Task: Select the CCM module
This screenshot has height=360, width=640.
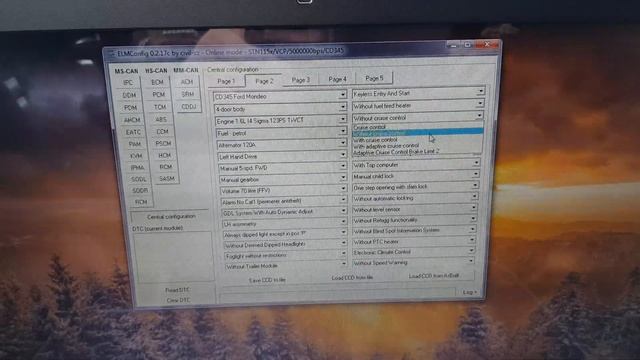Action: [162, 131]
